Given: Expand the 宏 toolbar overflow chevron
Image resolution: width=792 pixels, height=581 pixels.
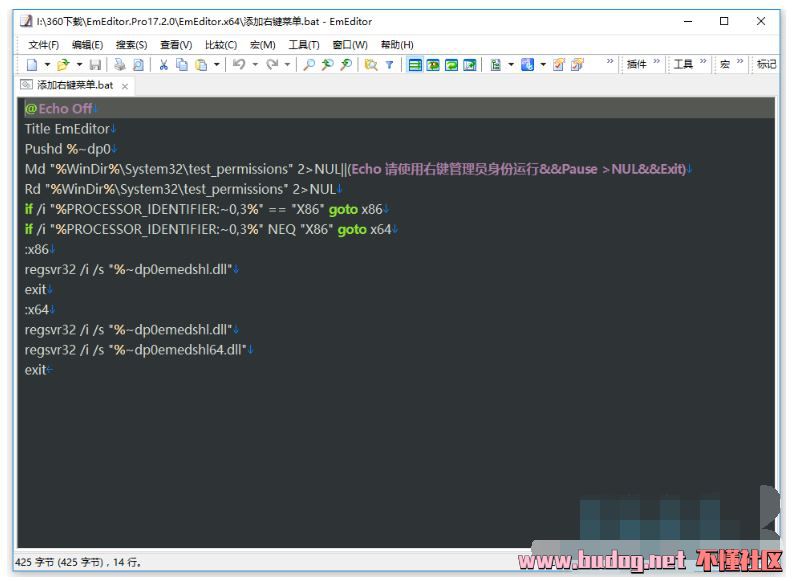Looking at the screenshot, I should (x=740, y=61).
